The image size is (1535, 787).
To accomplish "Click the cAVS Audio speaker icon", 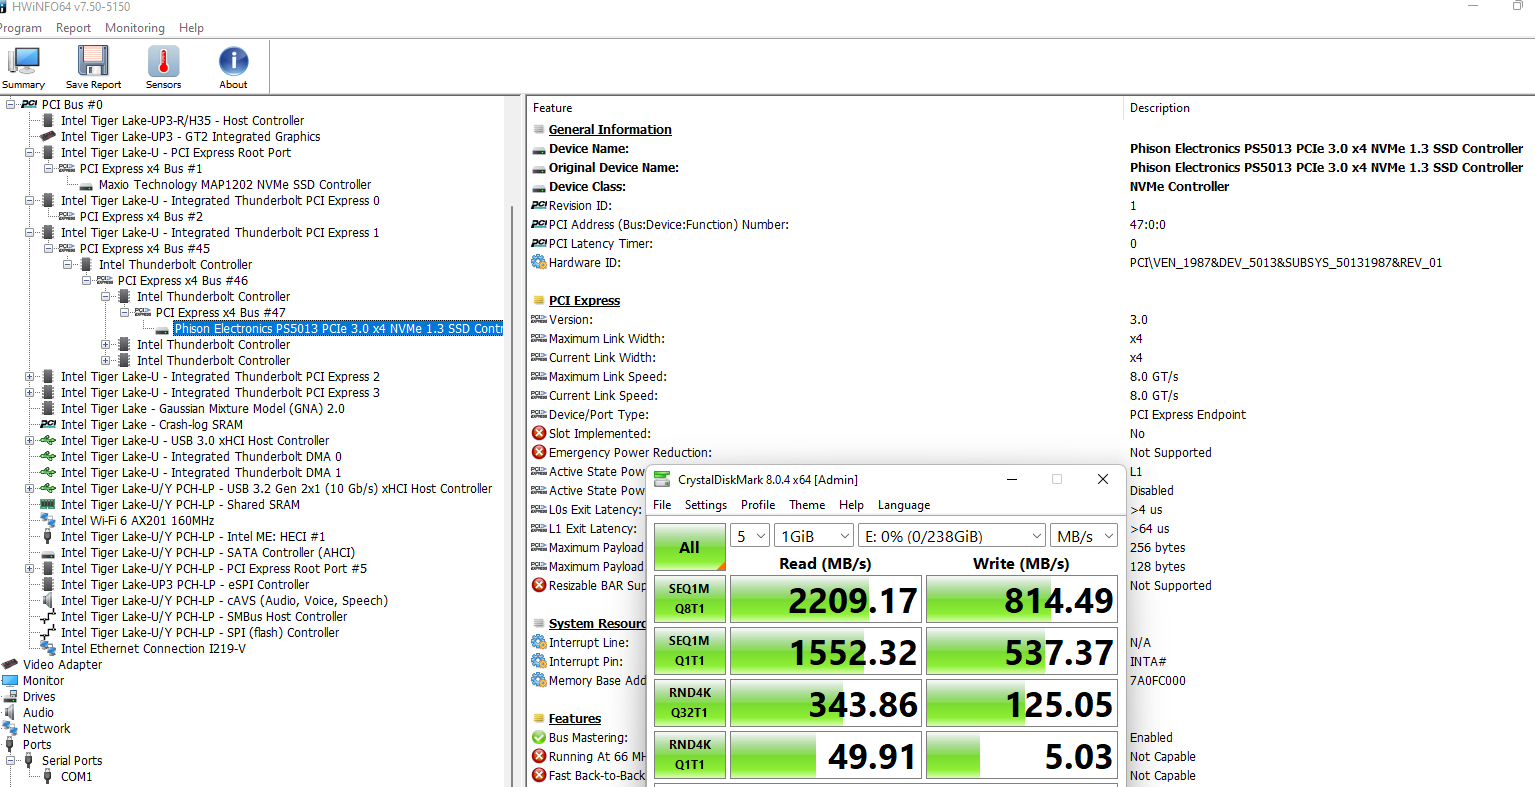I will tap(48, 600).
